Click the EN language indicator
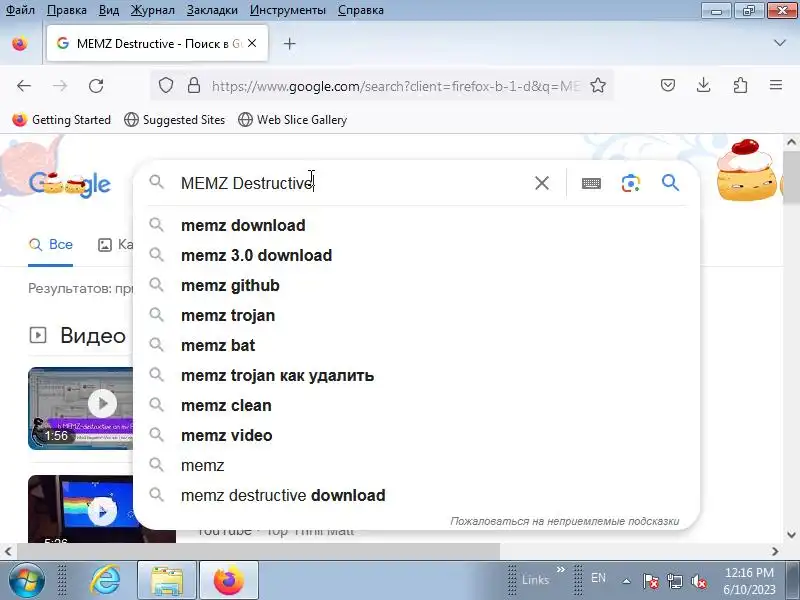 598,578
